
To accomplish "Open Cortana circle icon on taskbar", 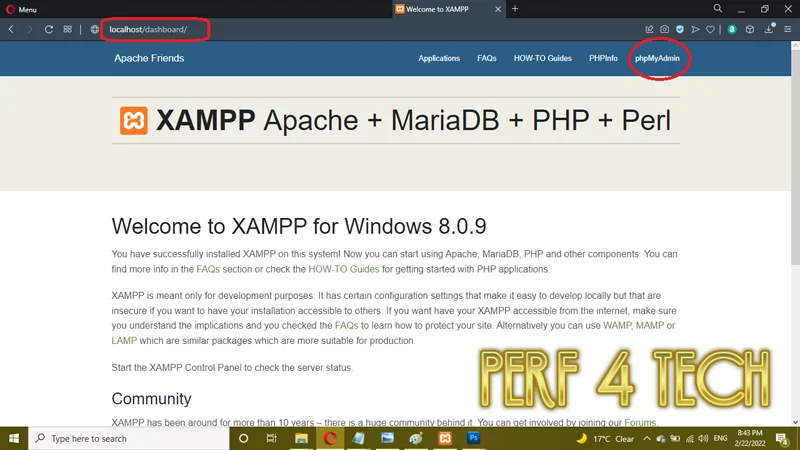I will (x=243, y=438).
